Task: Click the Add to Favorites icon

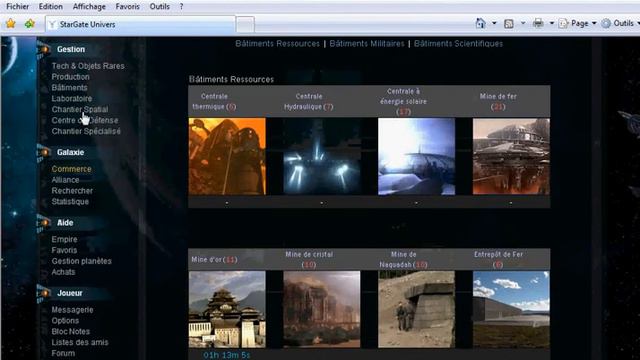Action: tap(30, 24)
